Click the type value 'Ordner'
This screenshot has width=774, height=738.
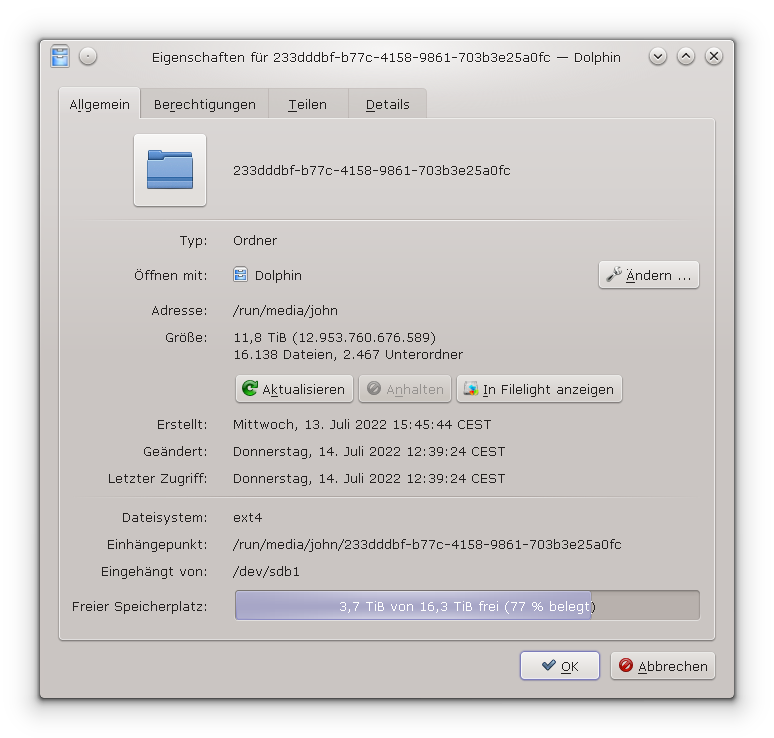(x=255, y=240)
